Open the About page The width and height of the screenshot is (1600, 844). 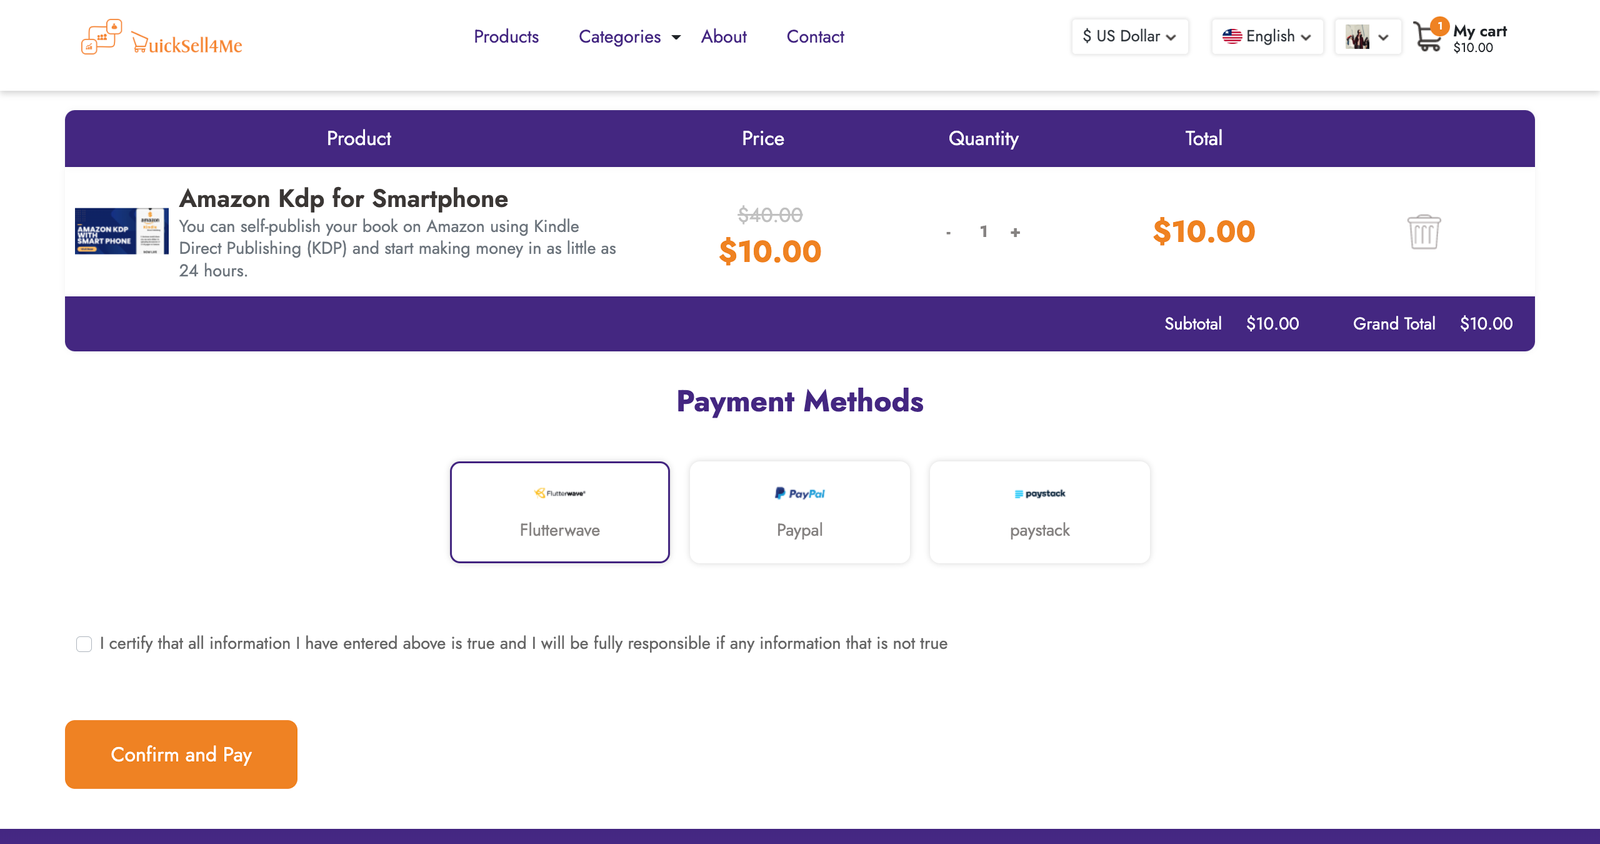coord(724,37)
